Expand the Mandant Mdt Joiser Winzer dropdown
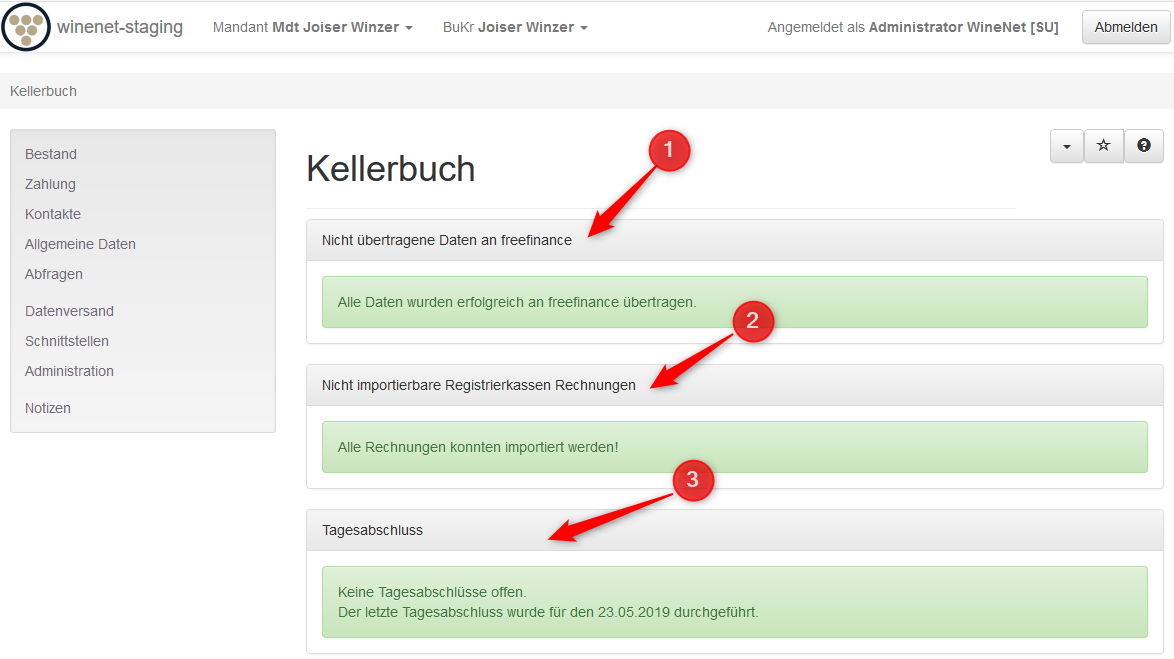 tap(312, 27)
